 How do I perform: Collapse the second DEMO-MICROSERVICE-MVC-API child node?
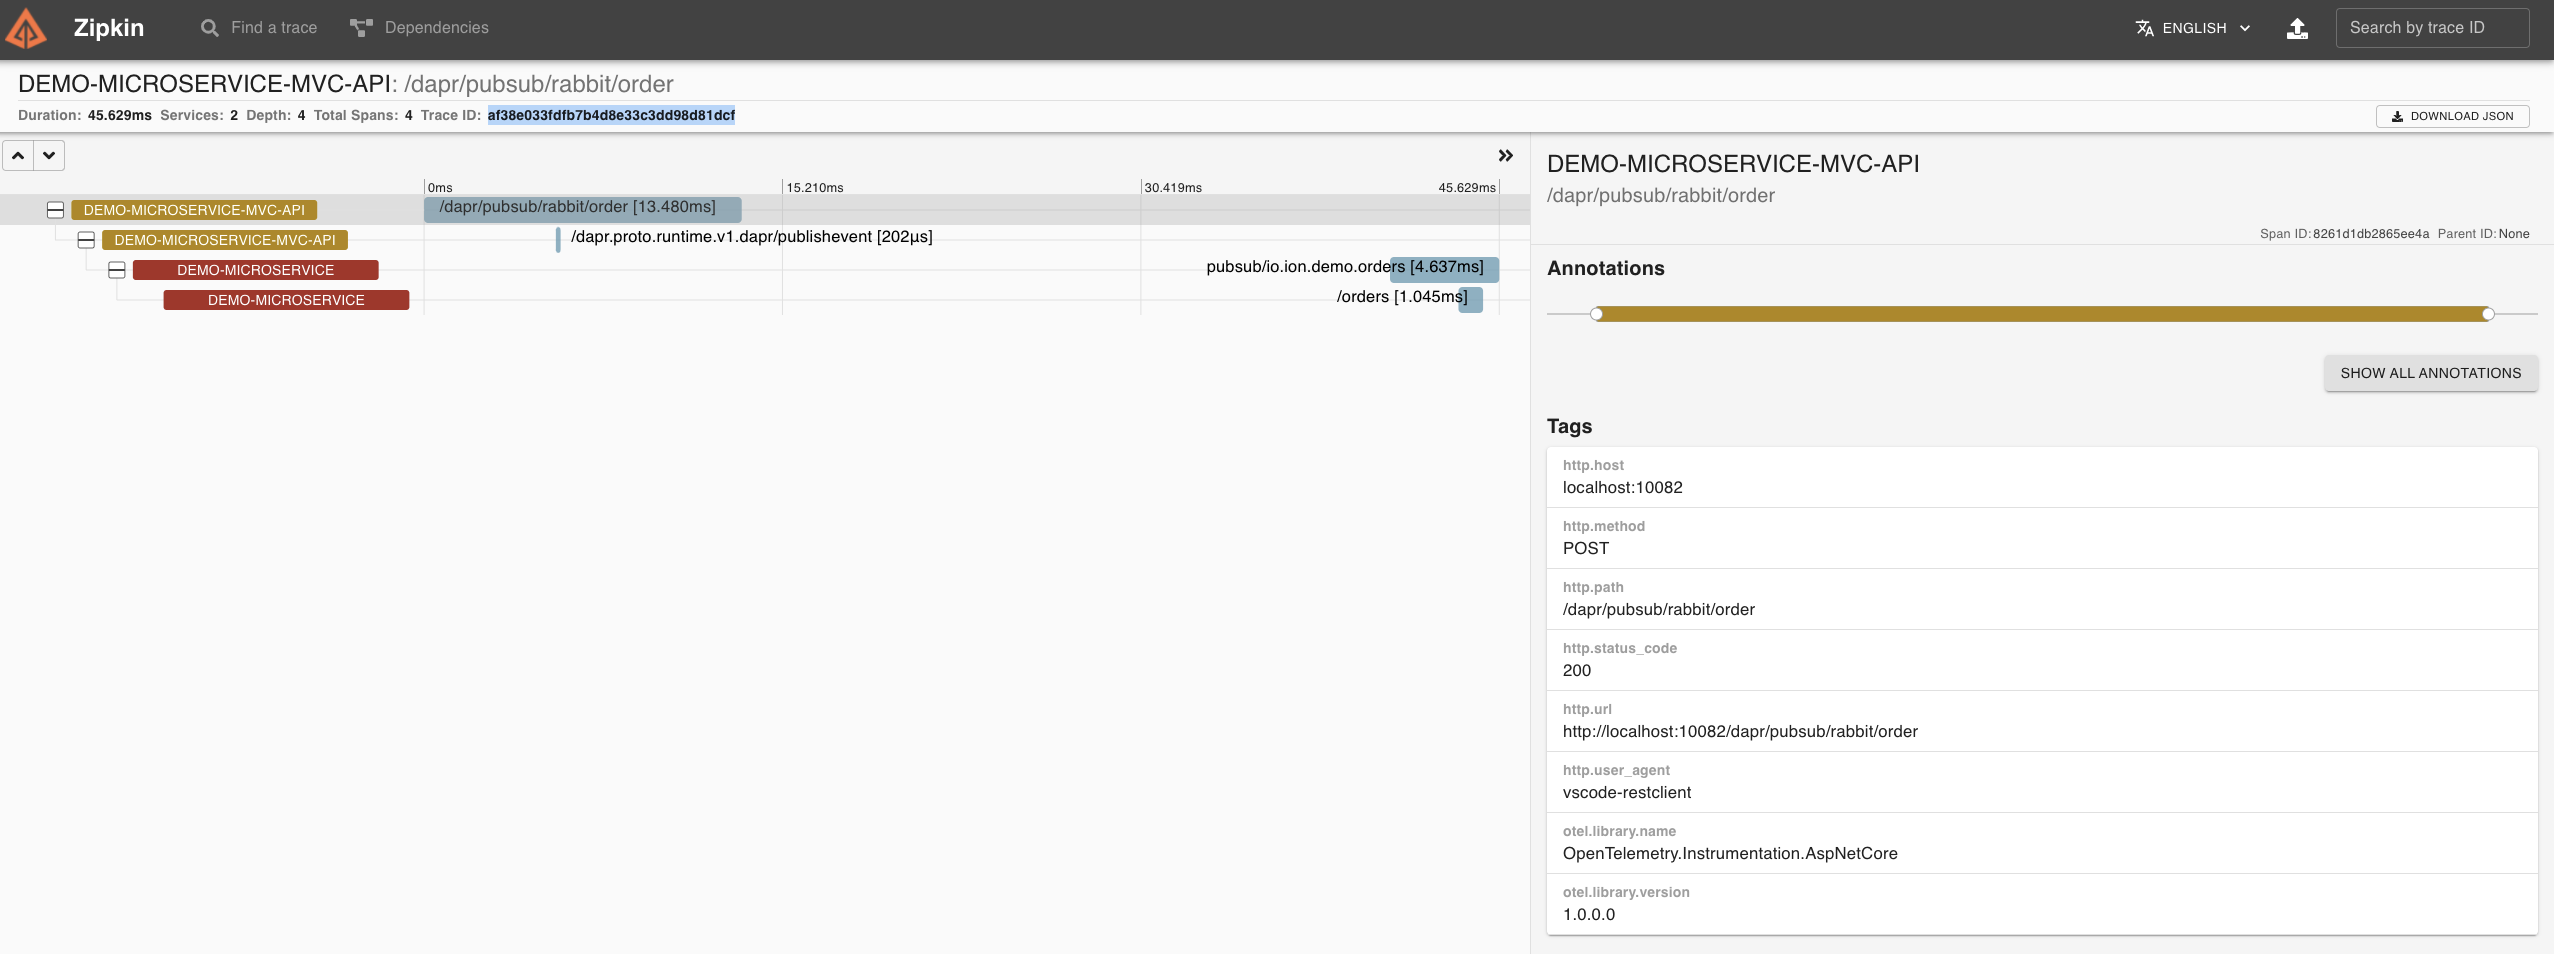pyautogui.click(x=86, y=239)
